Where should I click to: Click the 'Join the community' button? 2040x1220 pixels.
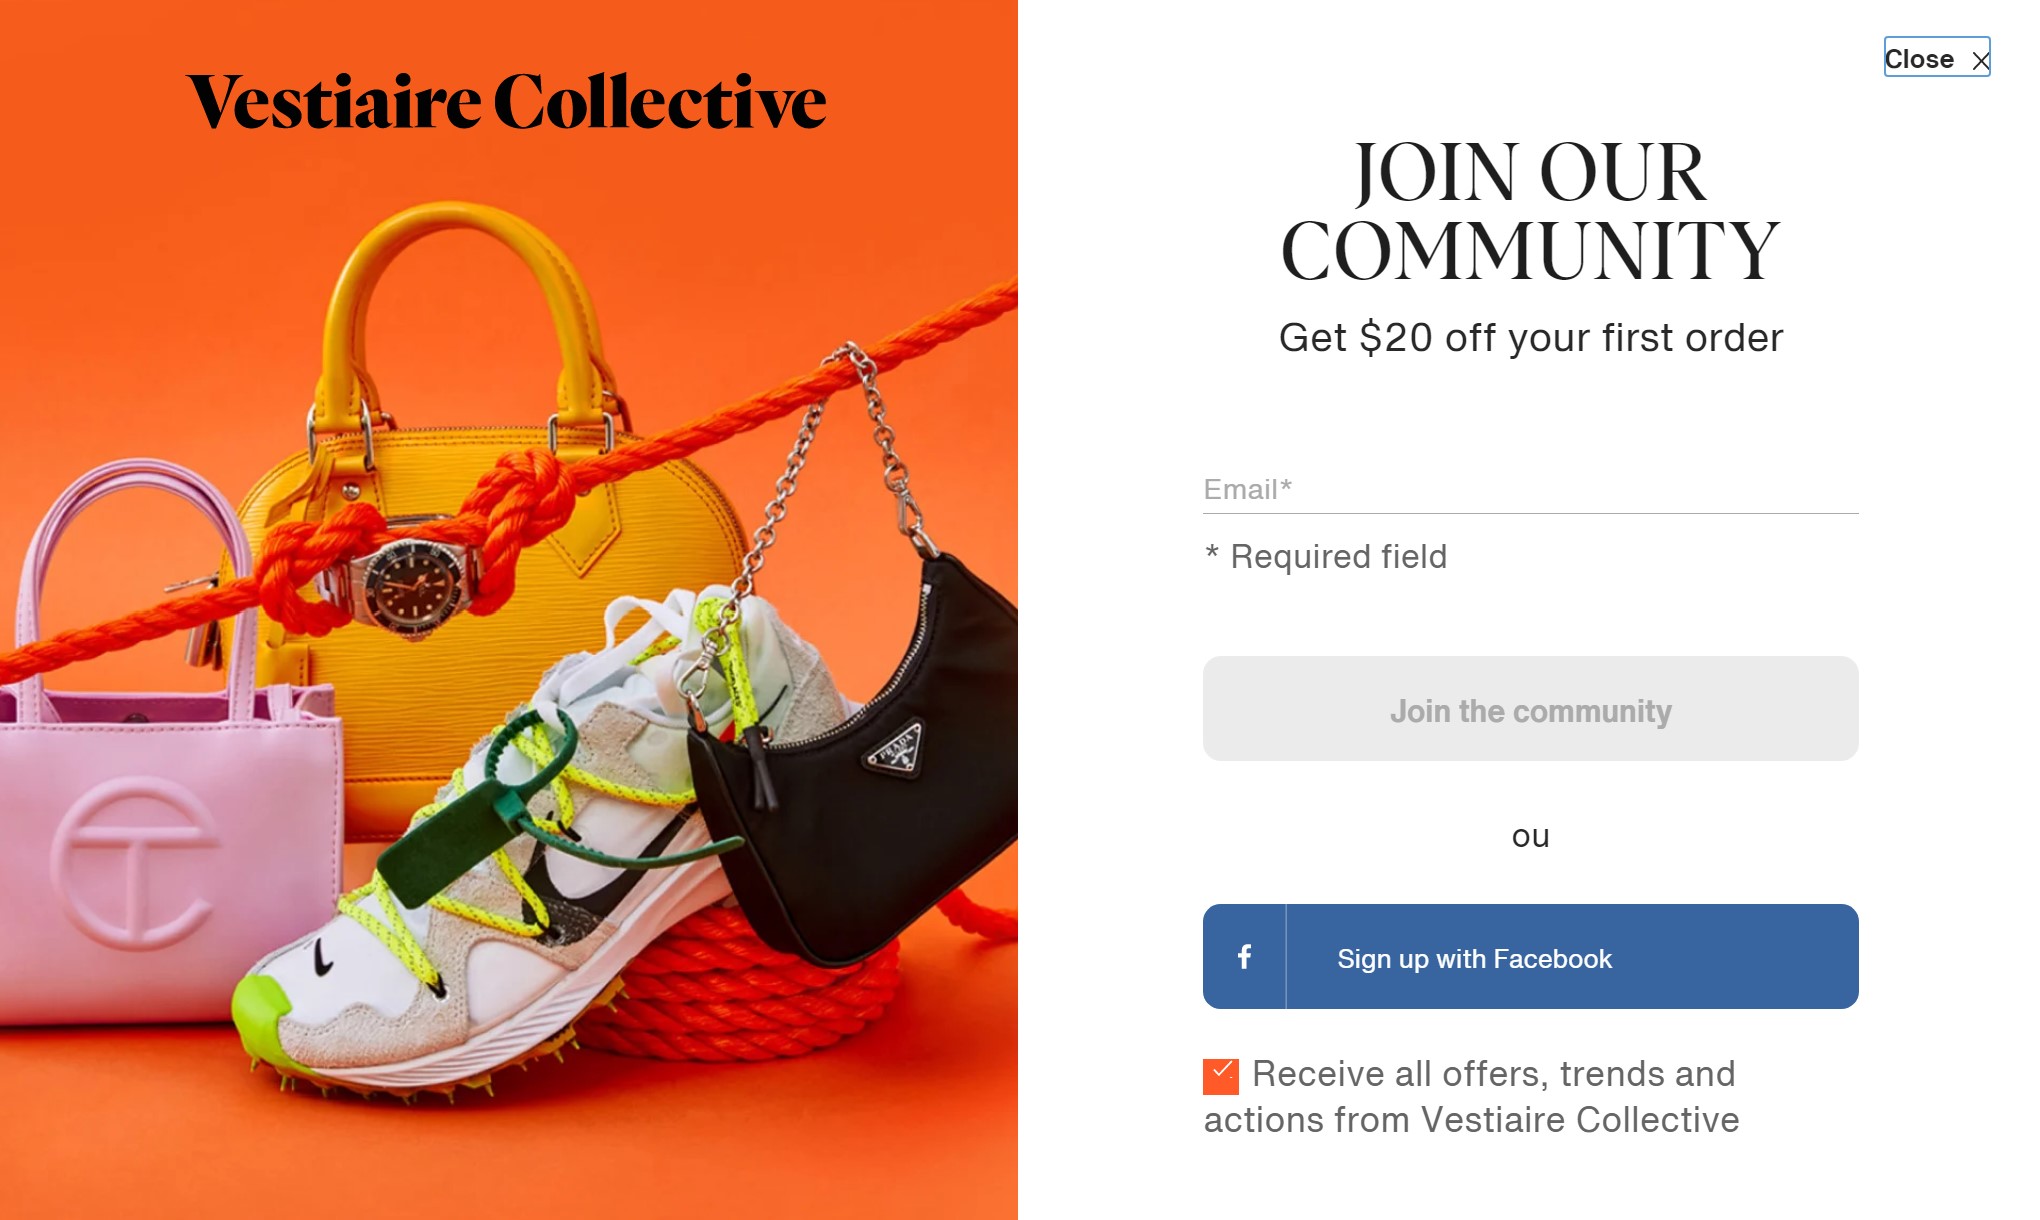coord(1530,709)
